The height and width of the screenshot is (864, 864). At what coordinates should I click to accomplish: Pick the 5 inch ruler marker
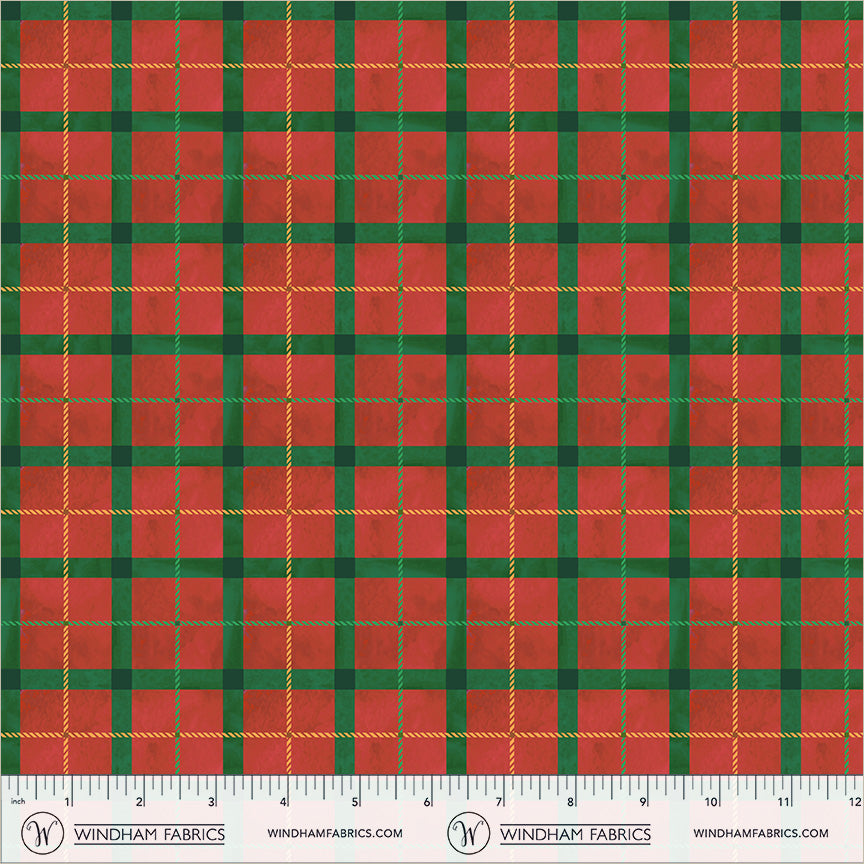point(355,802)
